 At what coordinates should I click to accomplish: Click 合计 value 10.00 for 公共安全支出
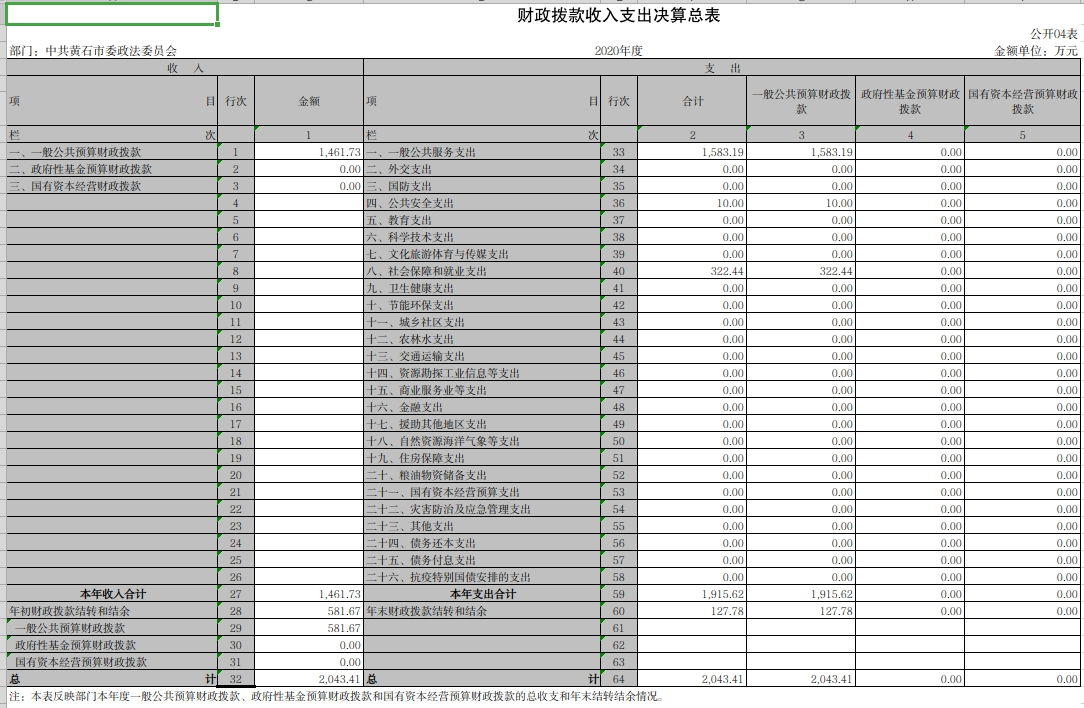click(x=692, y=203)
